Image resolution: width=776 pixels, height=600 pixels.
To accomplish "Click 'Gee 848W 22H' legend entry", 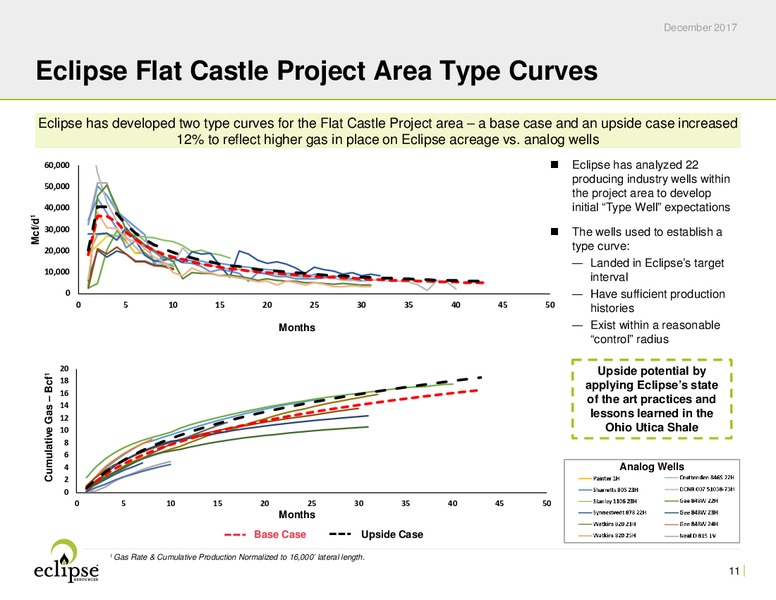I will (x=699, y=500).
